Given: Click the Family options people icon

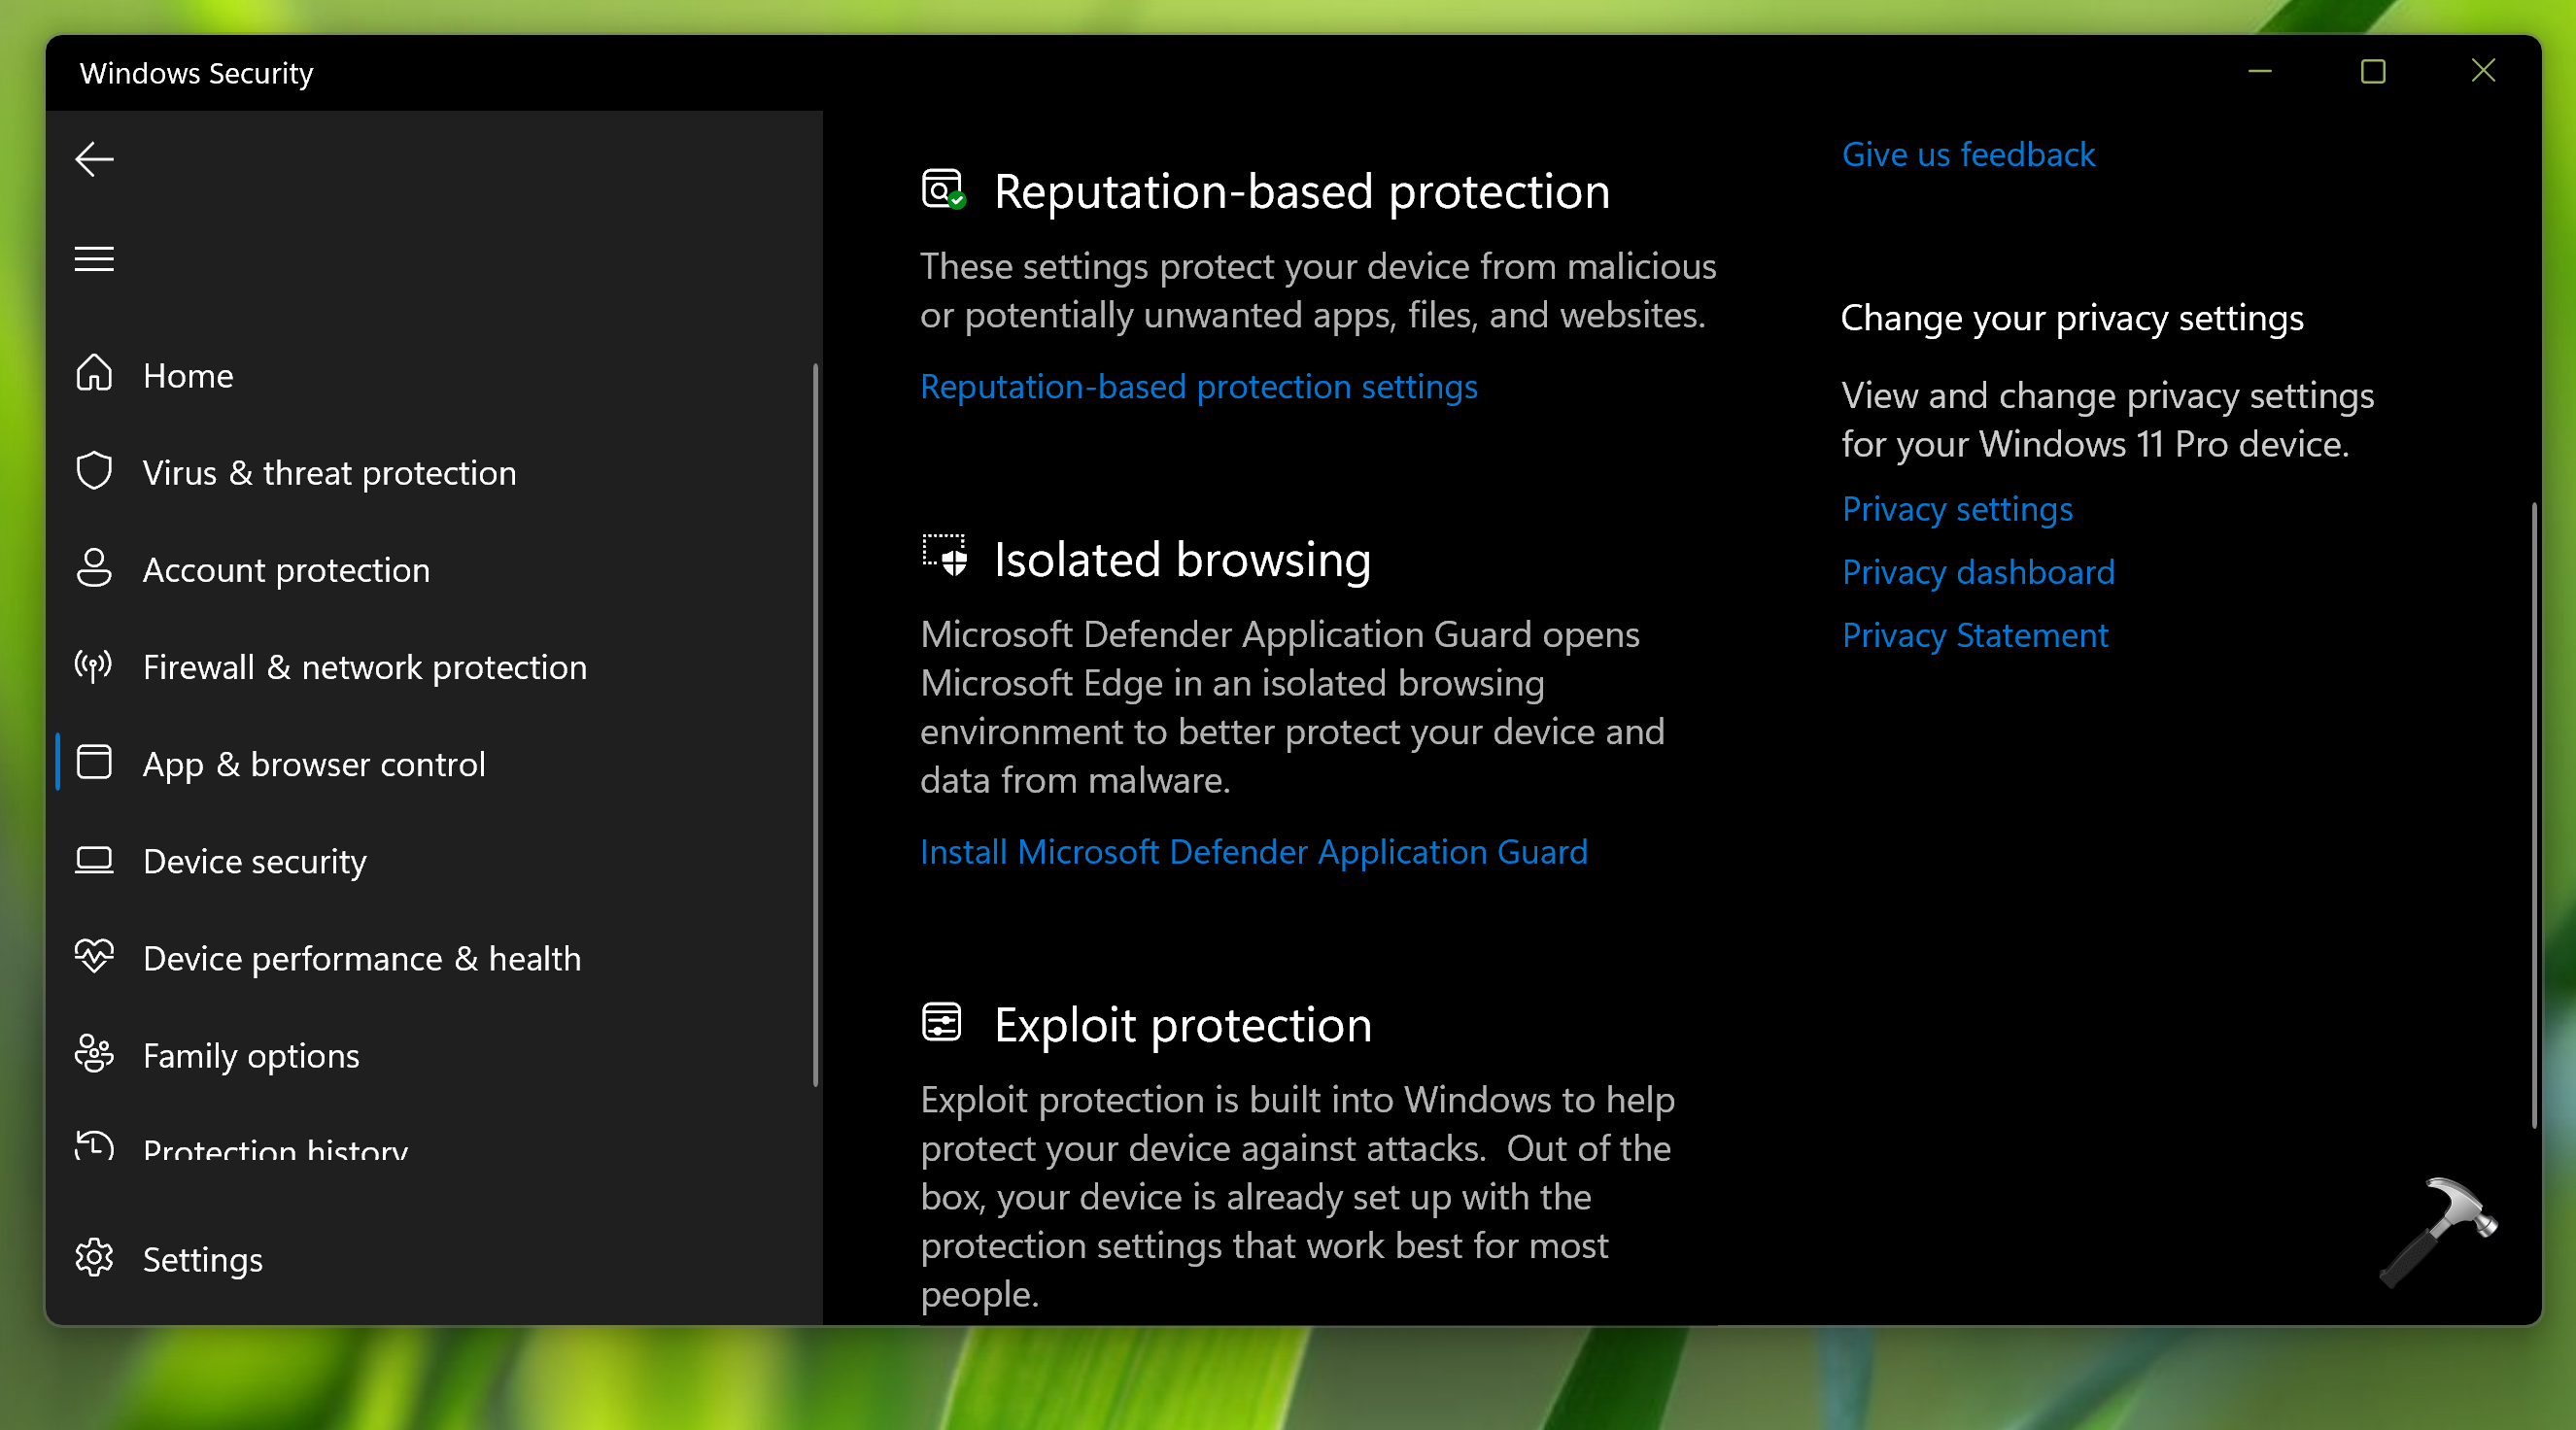Looking at the screenshot, I should click(94, 1054).
